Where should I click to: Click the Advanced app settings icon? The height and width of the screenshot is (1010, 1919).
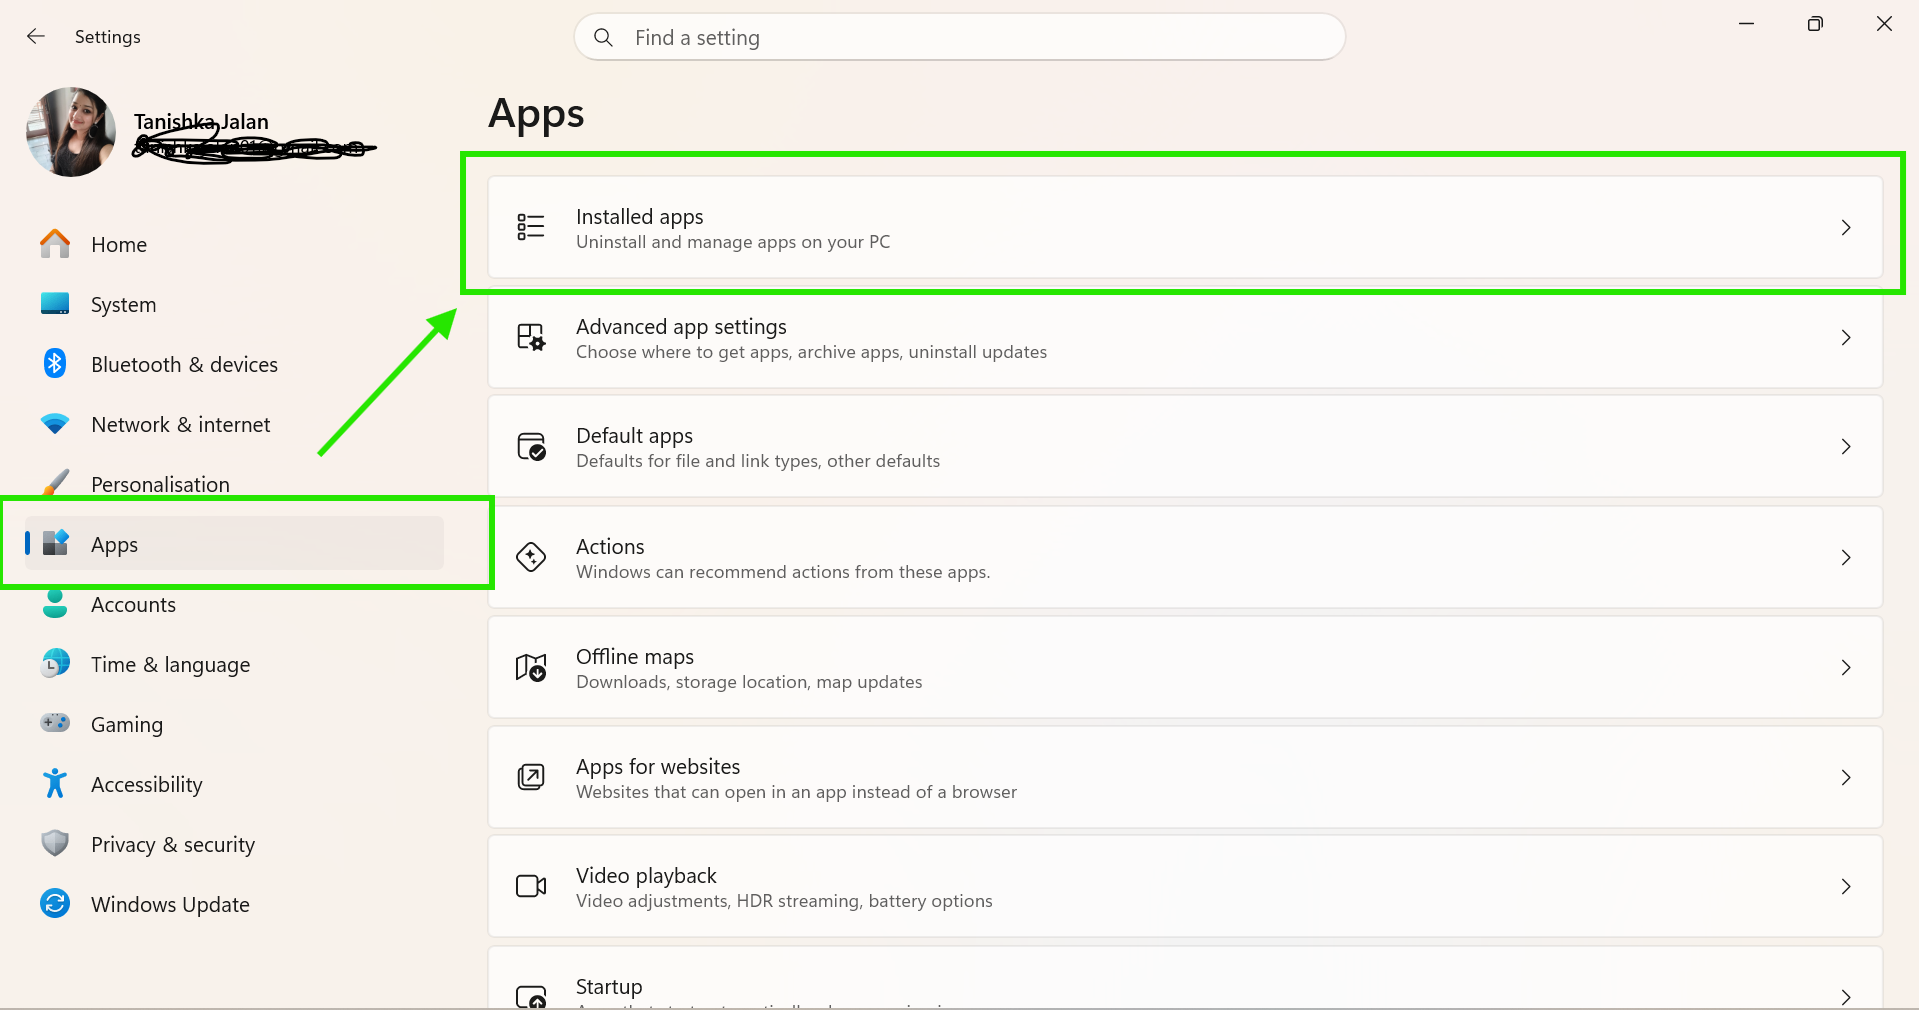[531, 337]
